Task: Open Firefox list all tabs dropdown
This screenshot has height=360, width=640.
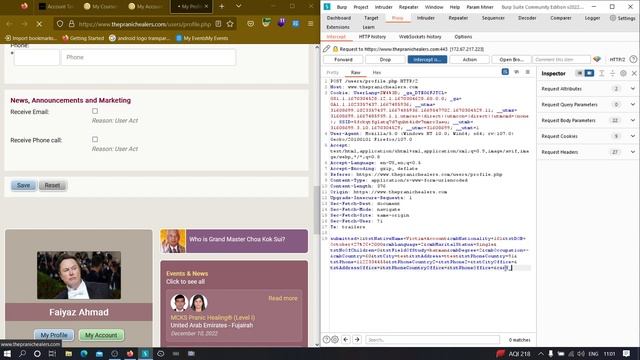Action: coord(238,6)
